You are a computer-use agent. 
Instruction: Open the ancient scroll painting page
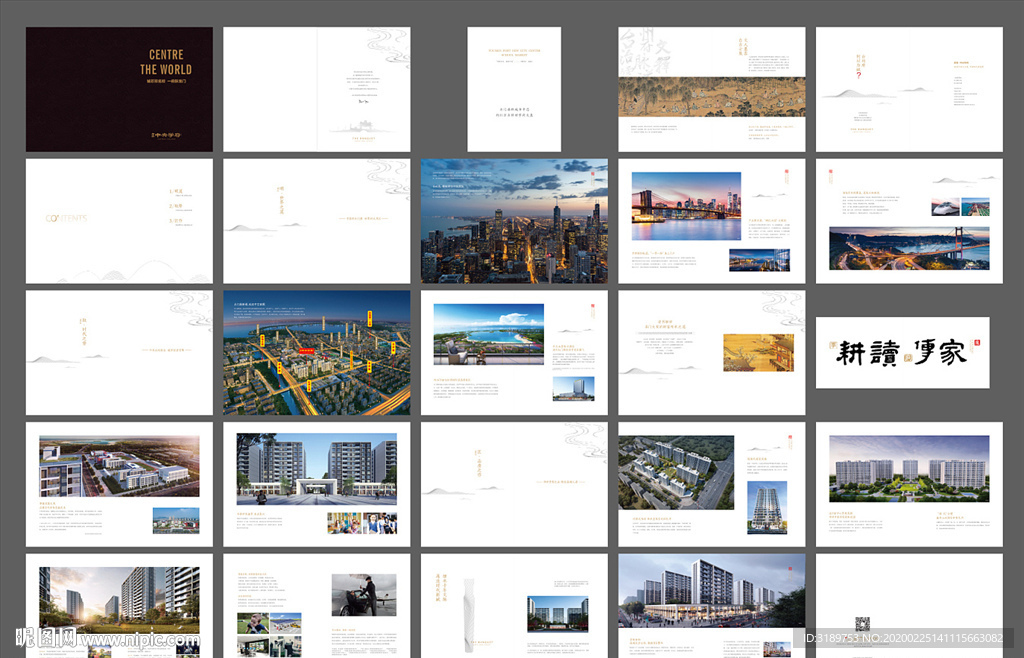(711, 97)
